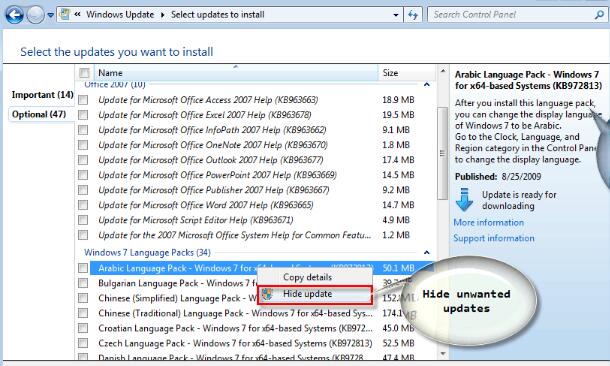Image resolution: width=610 pixels, height=366 pixels.
Task: Open the Support information link
Action: 494,238
